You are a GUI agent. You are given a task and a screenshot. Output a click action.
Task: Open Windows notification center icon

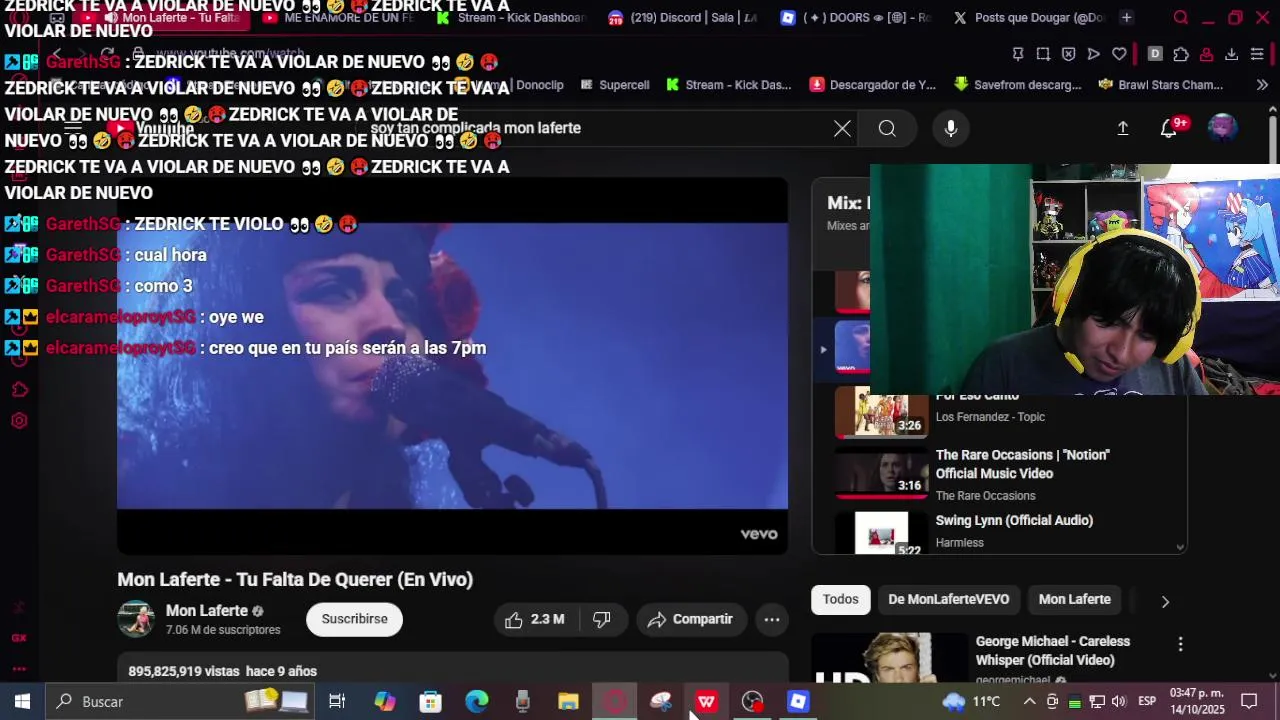[1249, 702]
